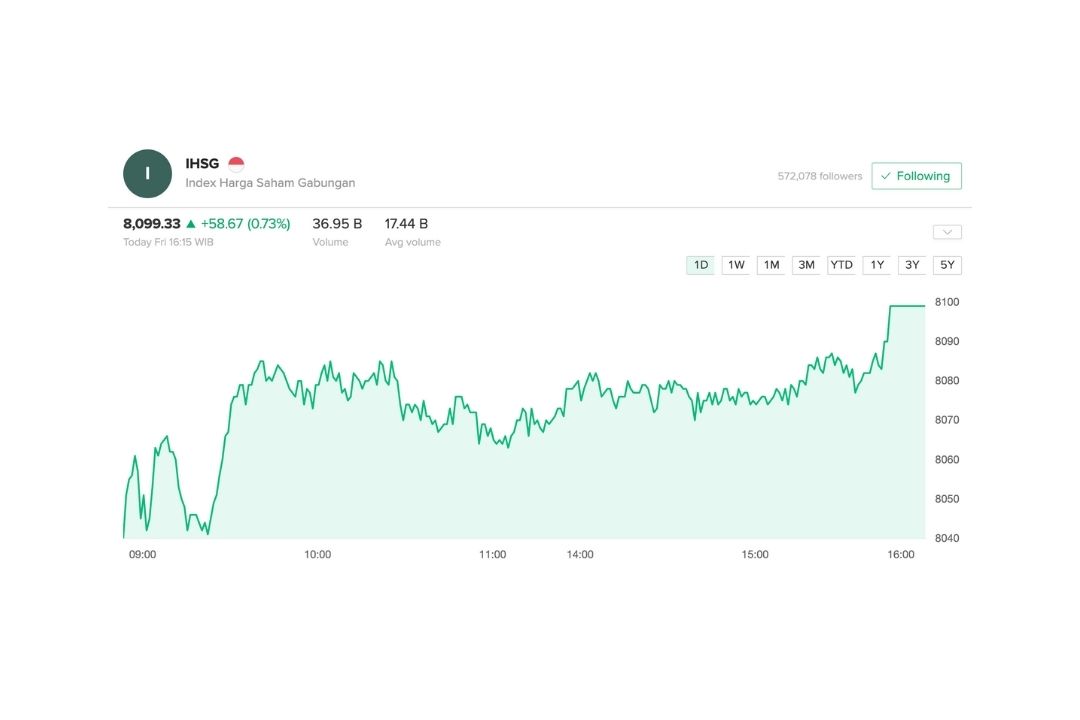The width and height of the screenshot is (1080, 720).
Task: Click the 36.95 B volume value
Action: [x=337, y=224]
